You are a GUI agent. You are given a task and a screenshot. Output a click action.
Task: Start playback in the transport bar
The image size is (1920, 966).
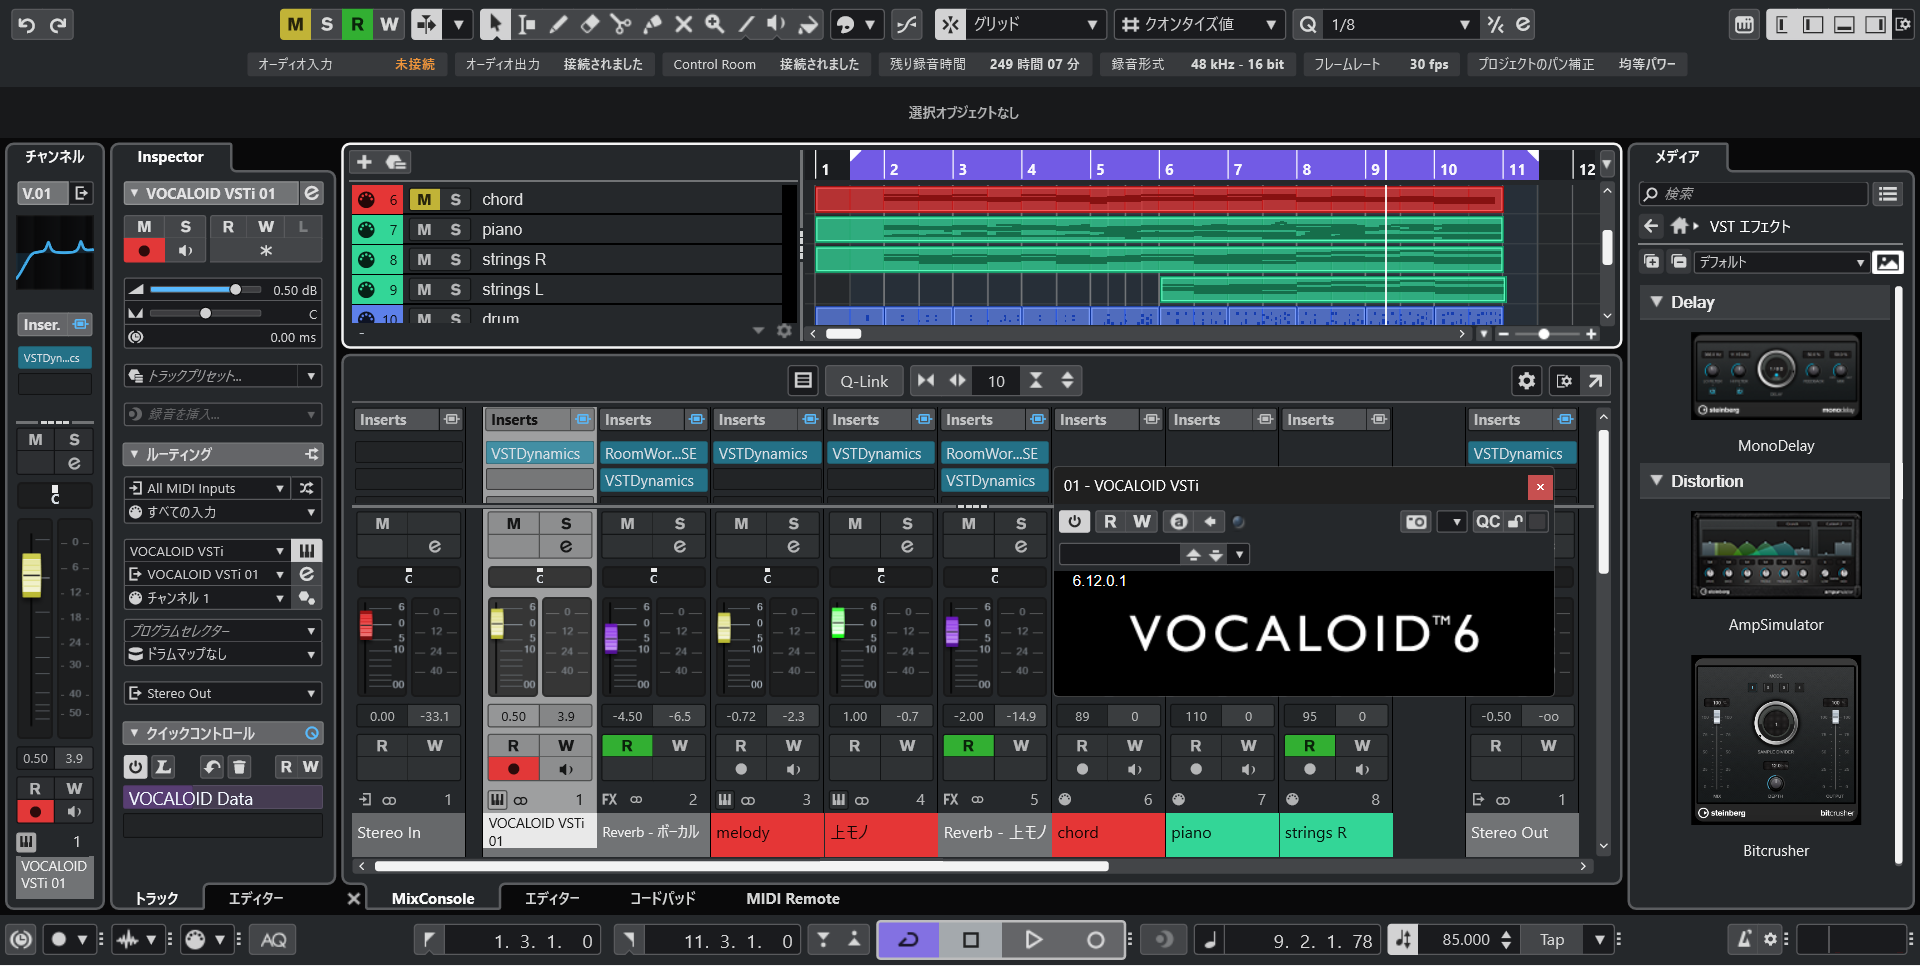tap(1033, 940)
